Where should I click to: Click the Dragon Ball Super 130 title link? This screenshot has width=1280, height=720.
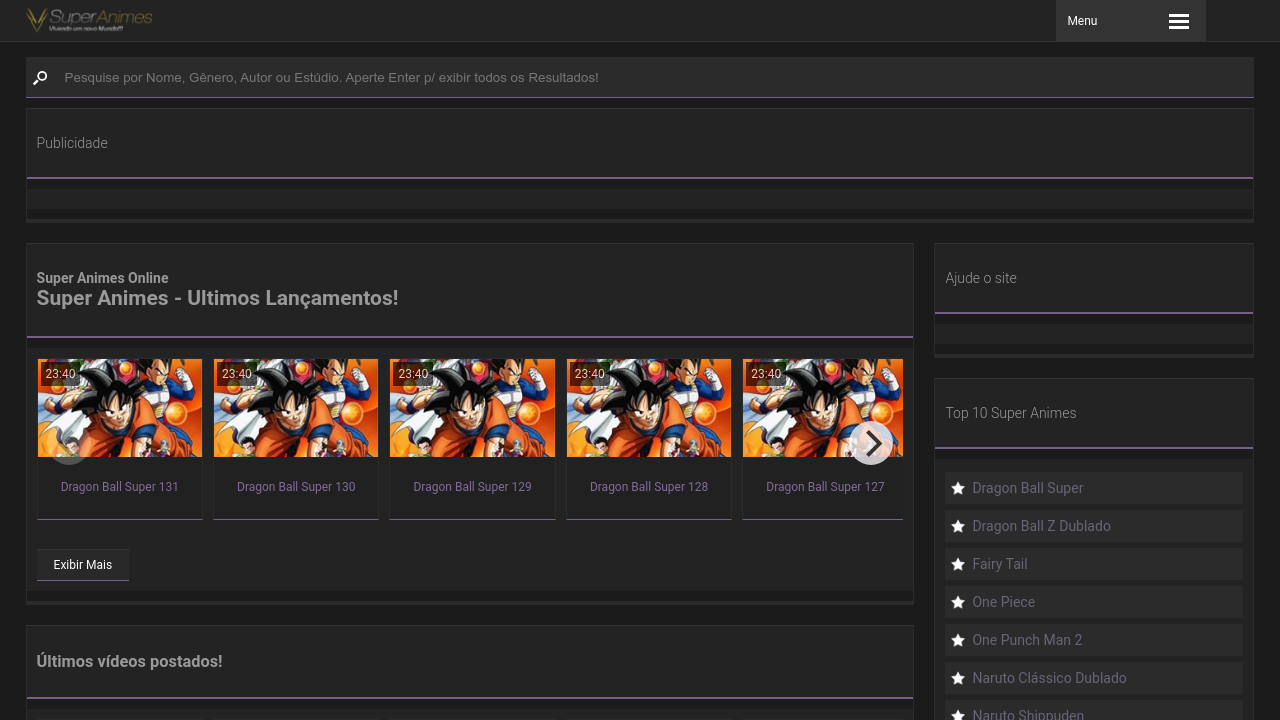point(296,487)
